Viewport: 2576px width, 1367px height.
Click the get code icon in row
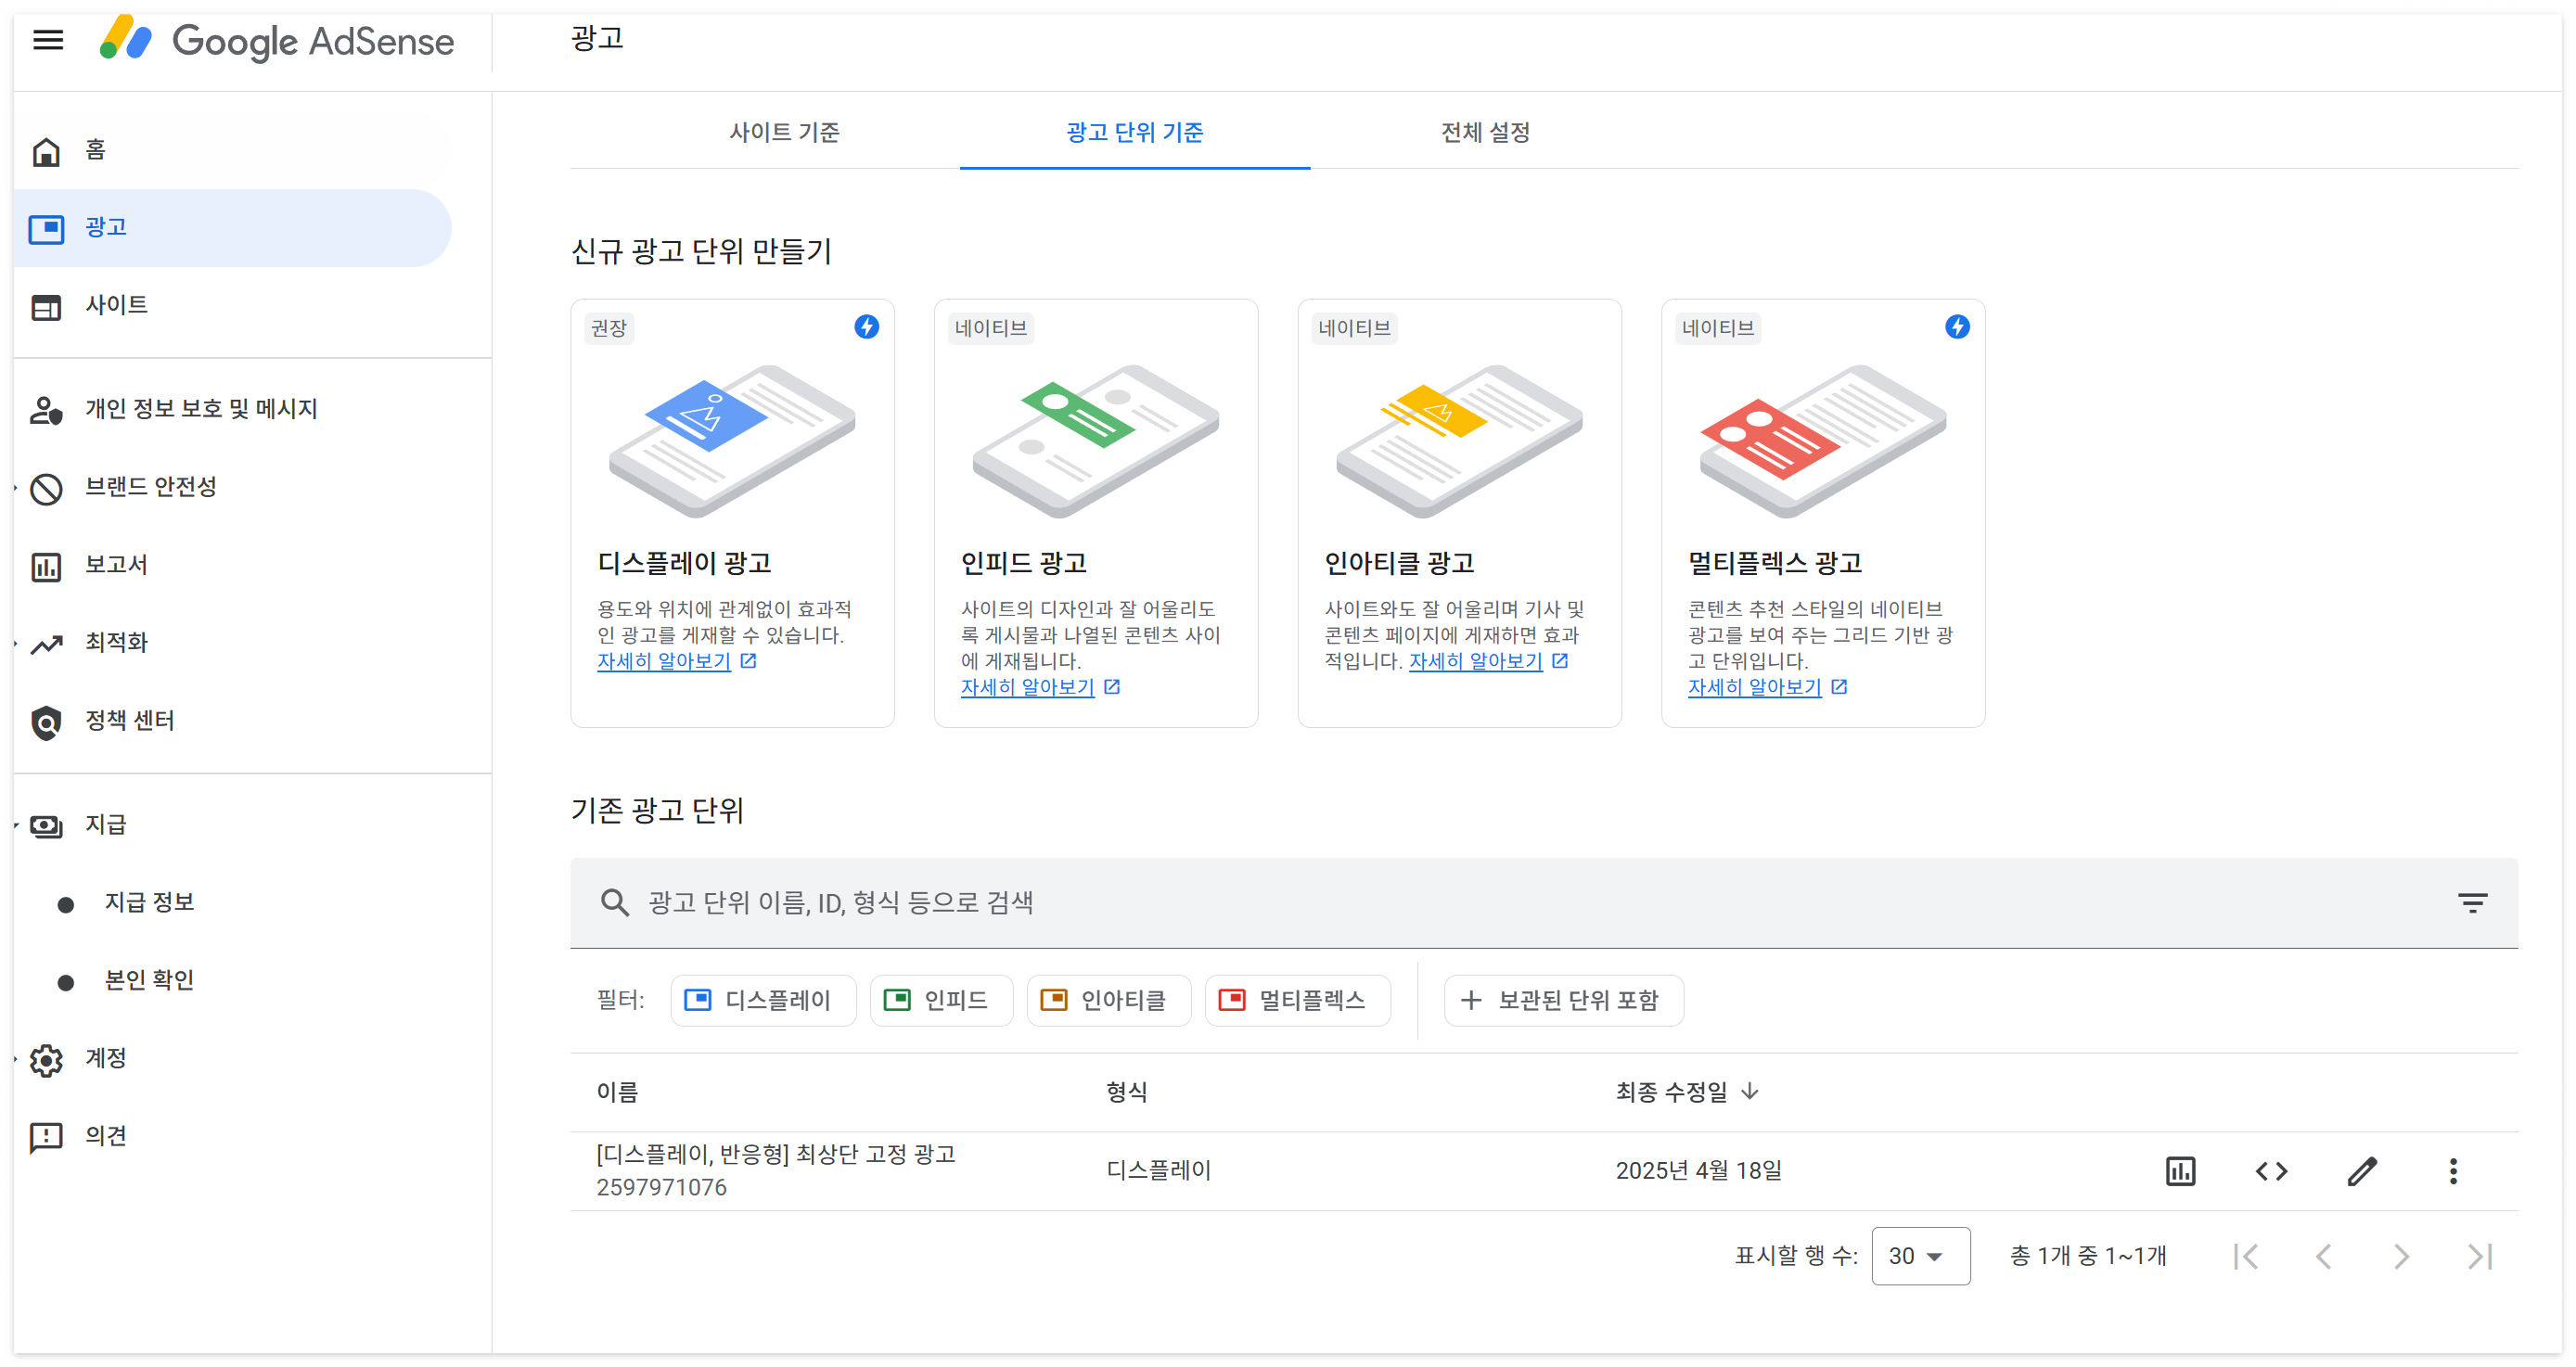(x=2271, y=1170)
